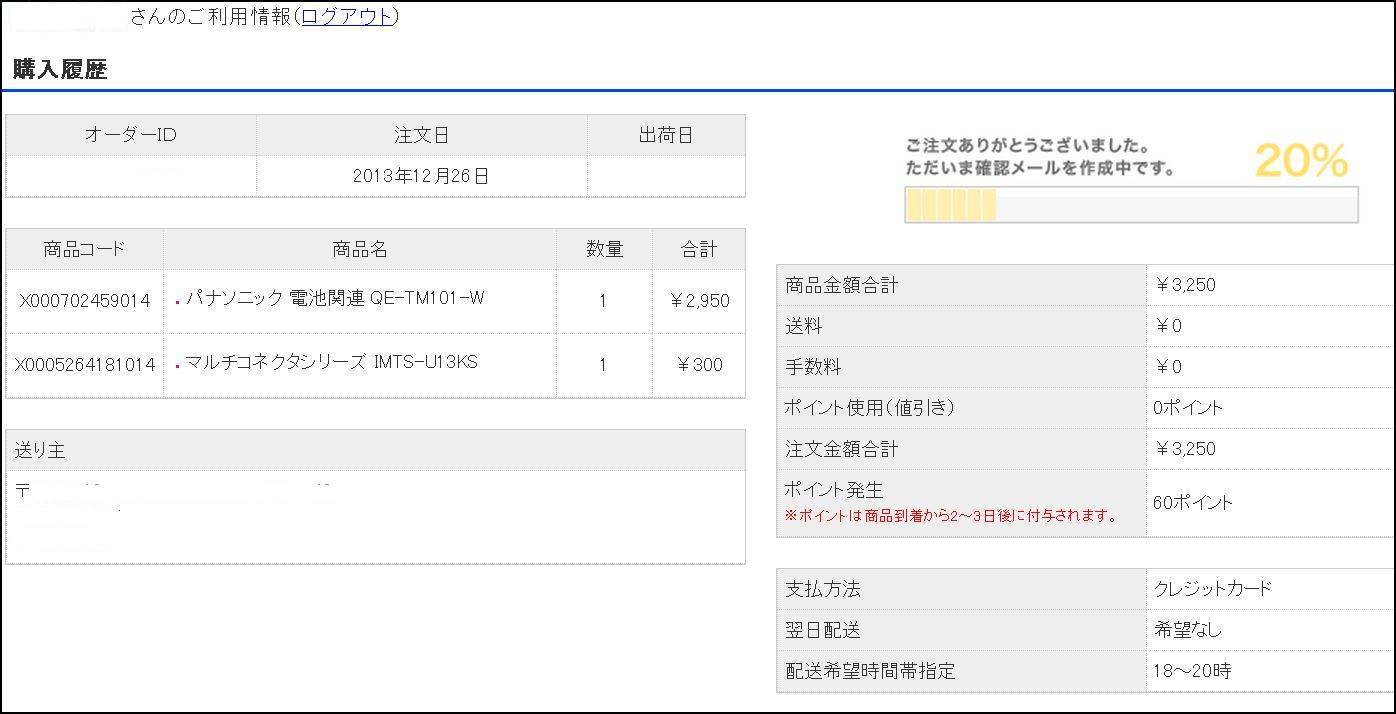
Task: Click product code X000702459014
Action: (x=84, y=300)
